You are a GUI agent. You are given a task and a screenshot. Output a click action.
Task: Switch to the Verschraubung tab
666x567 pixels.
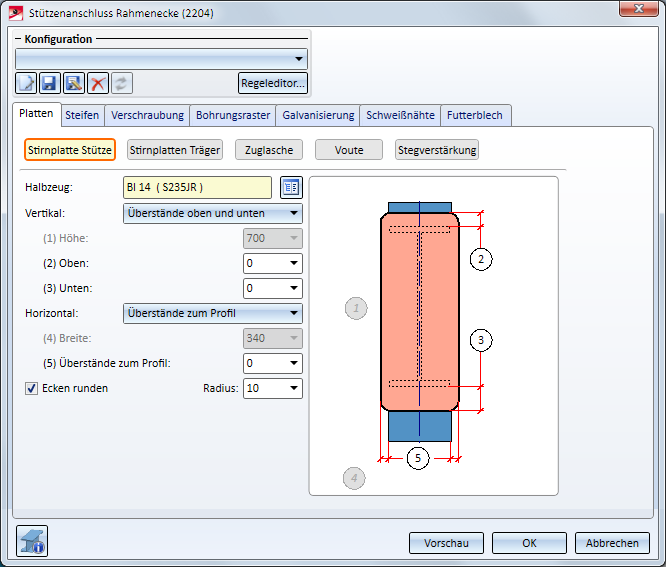(148, 115)
